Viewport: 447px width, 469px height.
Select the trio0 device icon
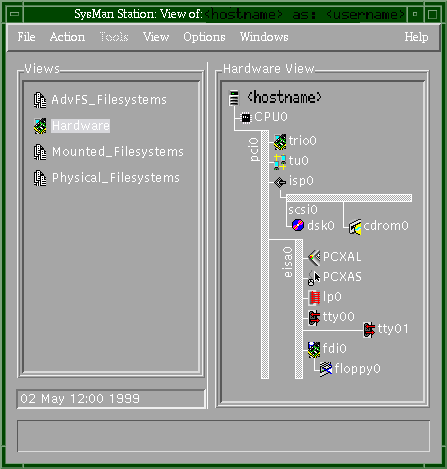tap(280, 141)
